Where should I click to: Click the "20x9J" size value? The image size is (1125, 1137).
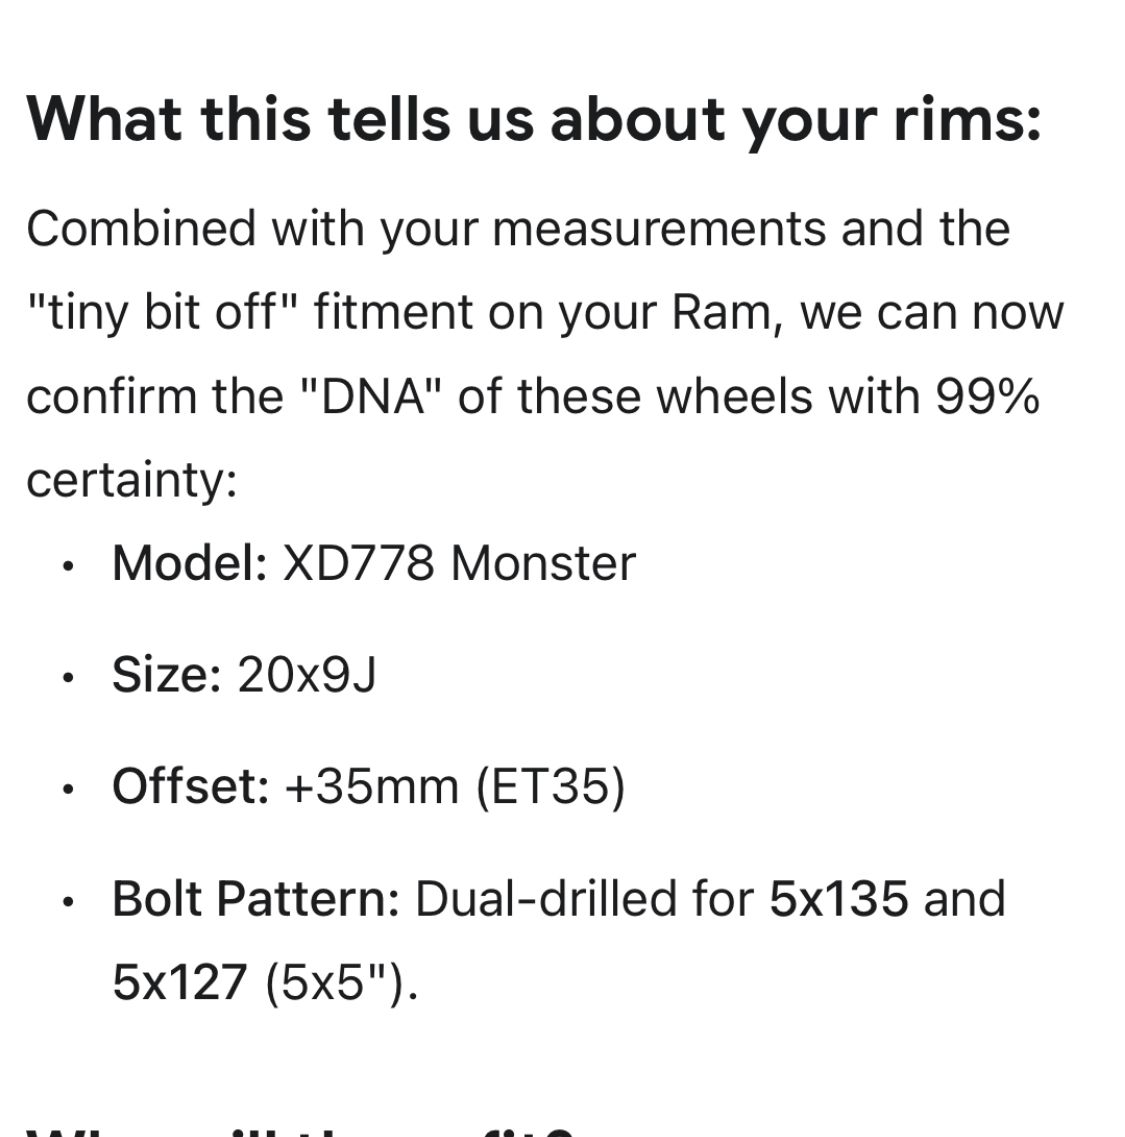click(x=306, y=675)
